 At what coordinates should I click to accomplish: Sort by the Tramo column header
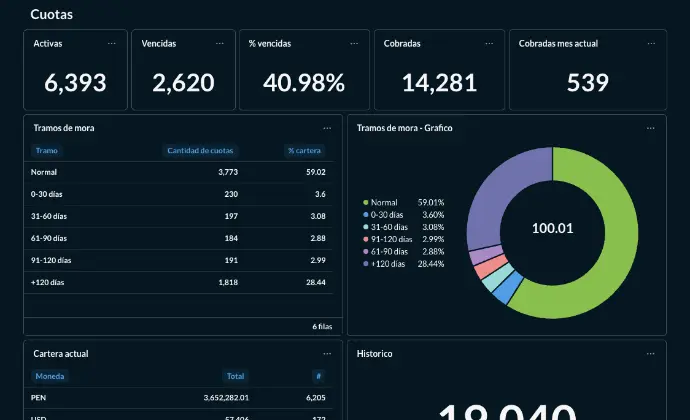click(47, 151)
